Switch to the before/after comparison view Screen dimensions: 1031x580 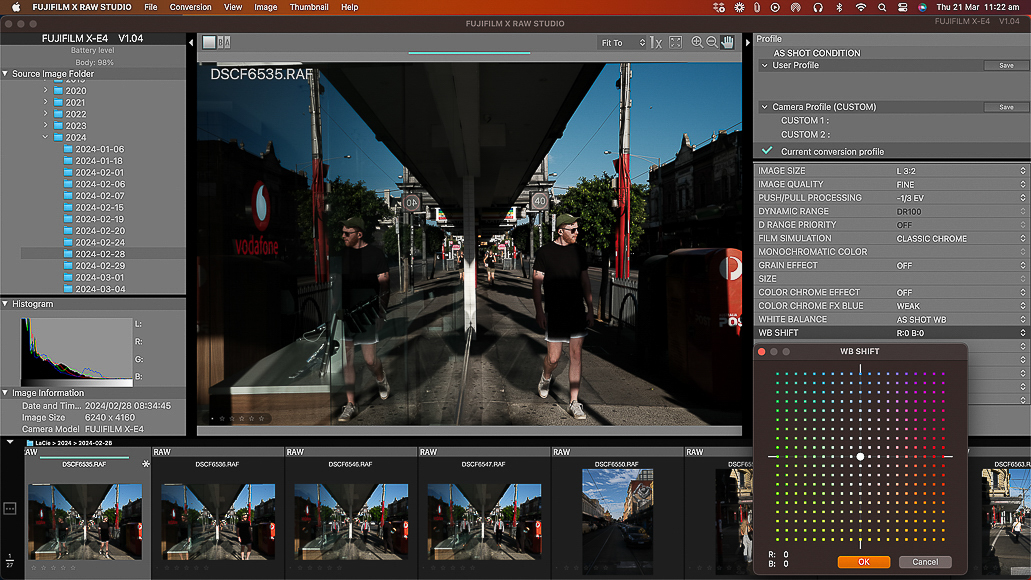(x=224, y=42)
